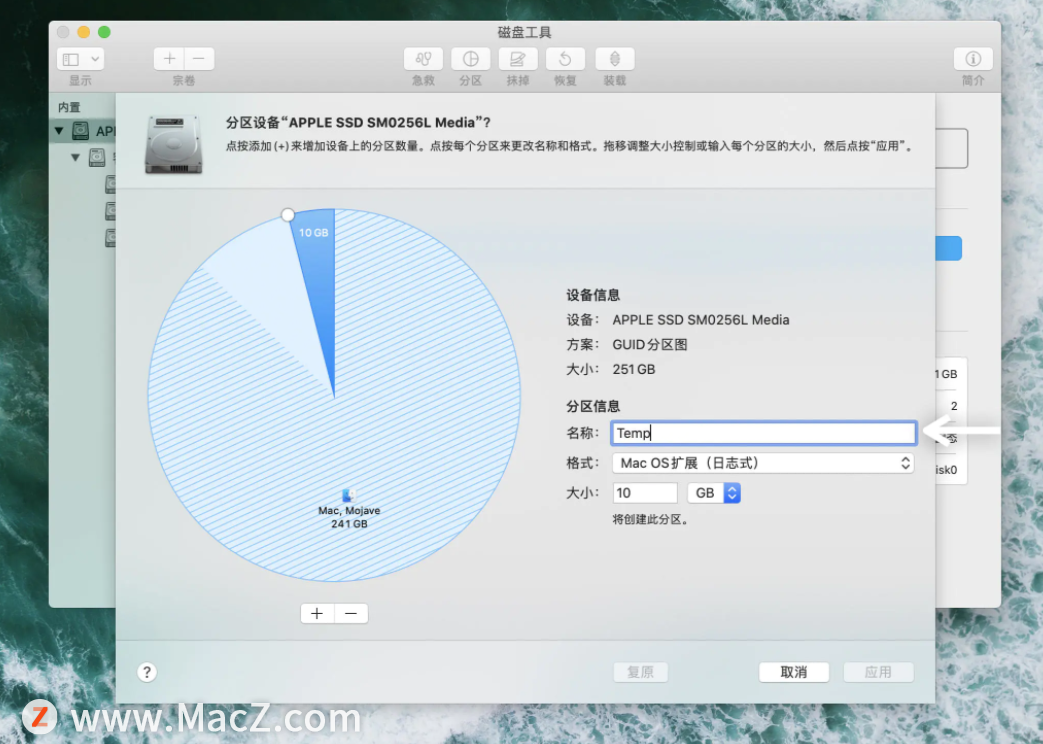Viewport: 1043px width, 744px height.
Task: Click the device name APPLE SSD SM0256L Media
Action: point(700,320)
